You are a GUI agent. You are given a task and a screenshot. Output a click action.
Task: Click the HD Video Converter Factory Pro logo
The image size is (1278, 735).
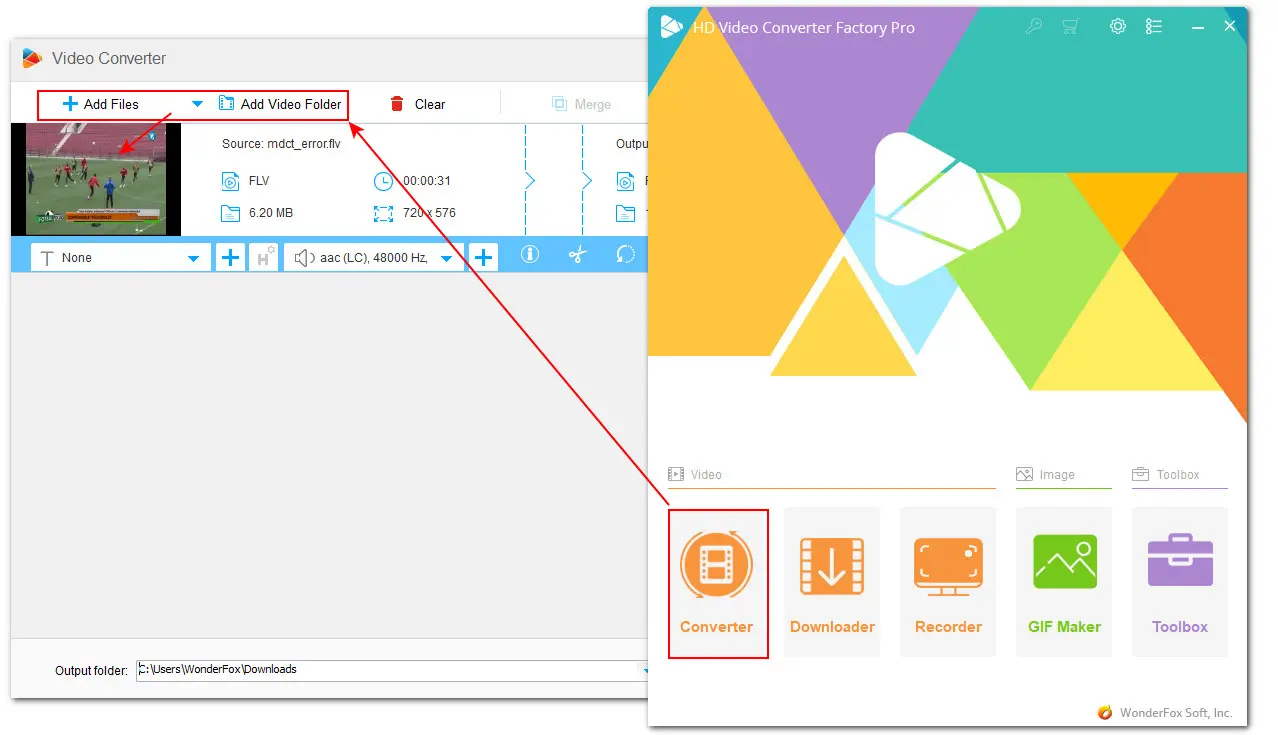pyautogui.click(x=672, y=27)
